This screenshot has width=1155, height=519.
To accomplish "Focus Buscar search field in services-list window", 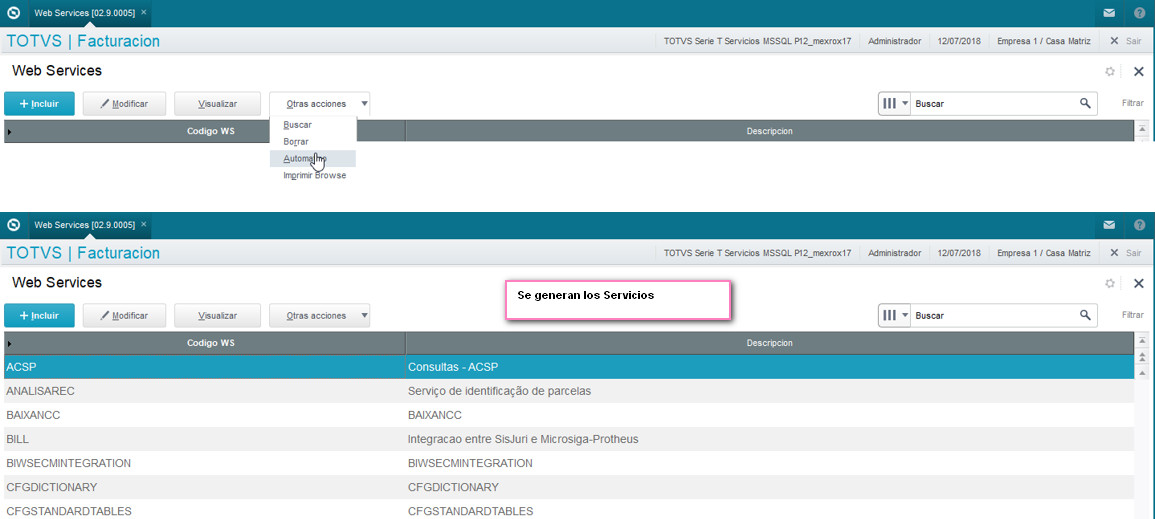I will (x=993, y=315).
